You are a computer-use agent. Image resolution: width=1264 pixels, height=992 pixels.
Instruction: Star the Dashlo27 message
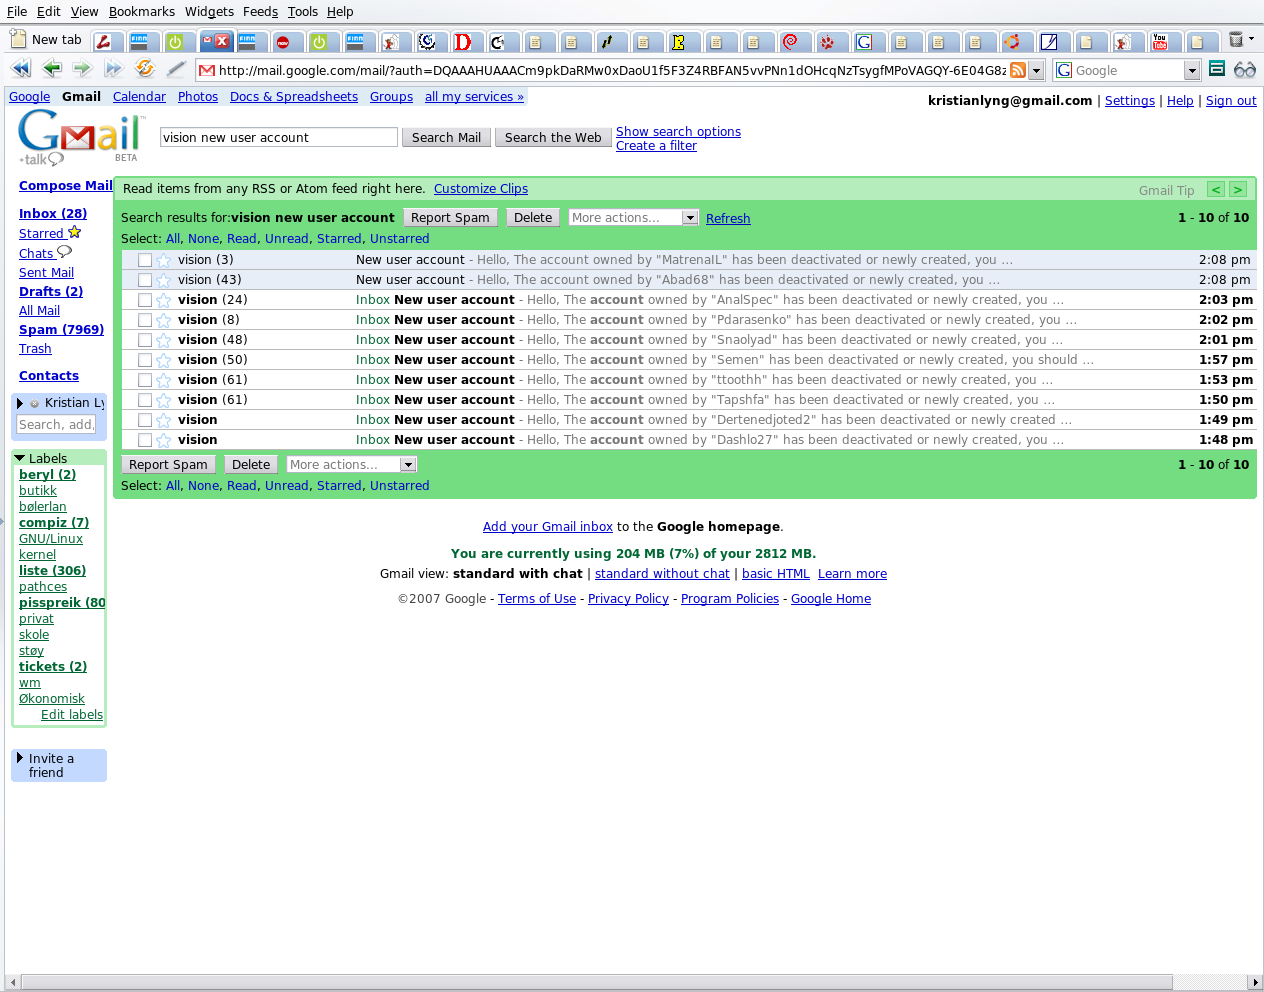[x=163, y=440]
